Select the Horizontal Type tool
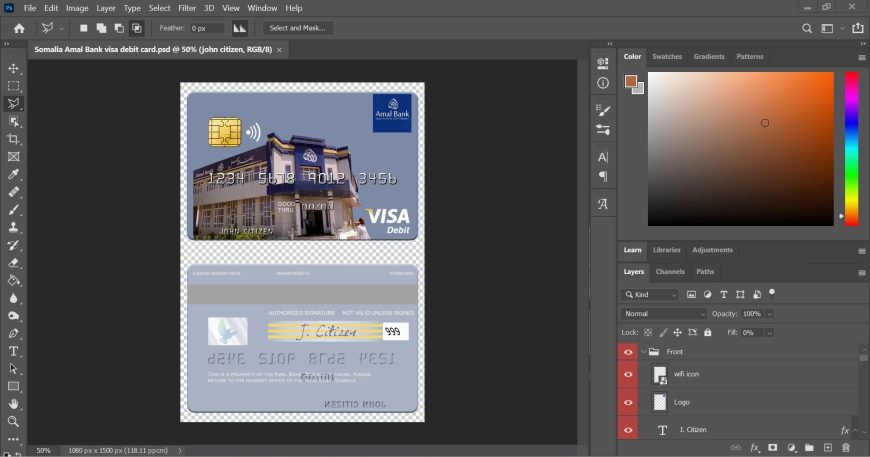This screenshot has width=870, height=457. pyautogui.click(x=13, y=351)
